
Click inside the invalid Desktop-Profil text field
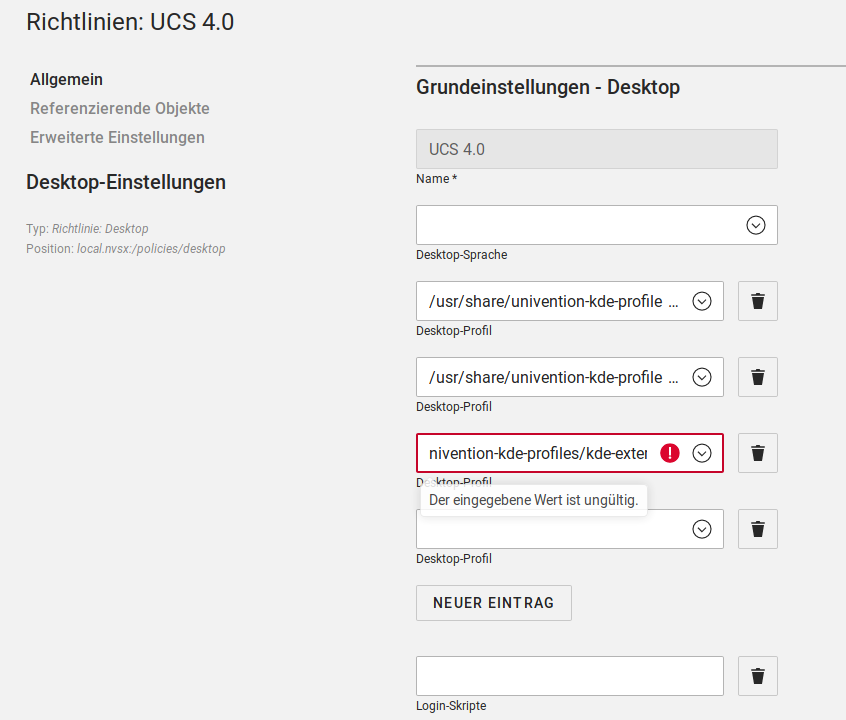click(x=538, y=453)
